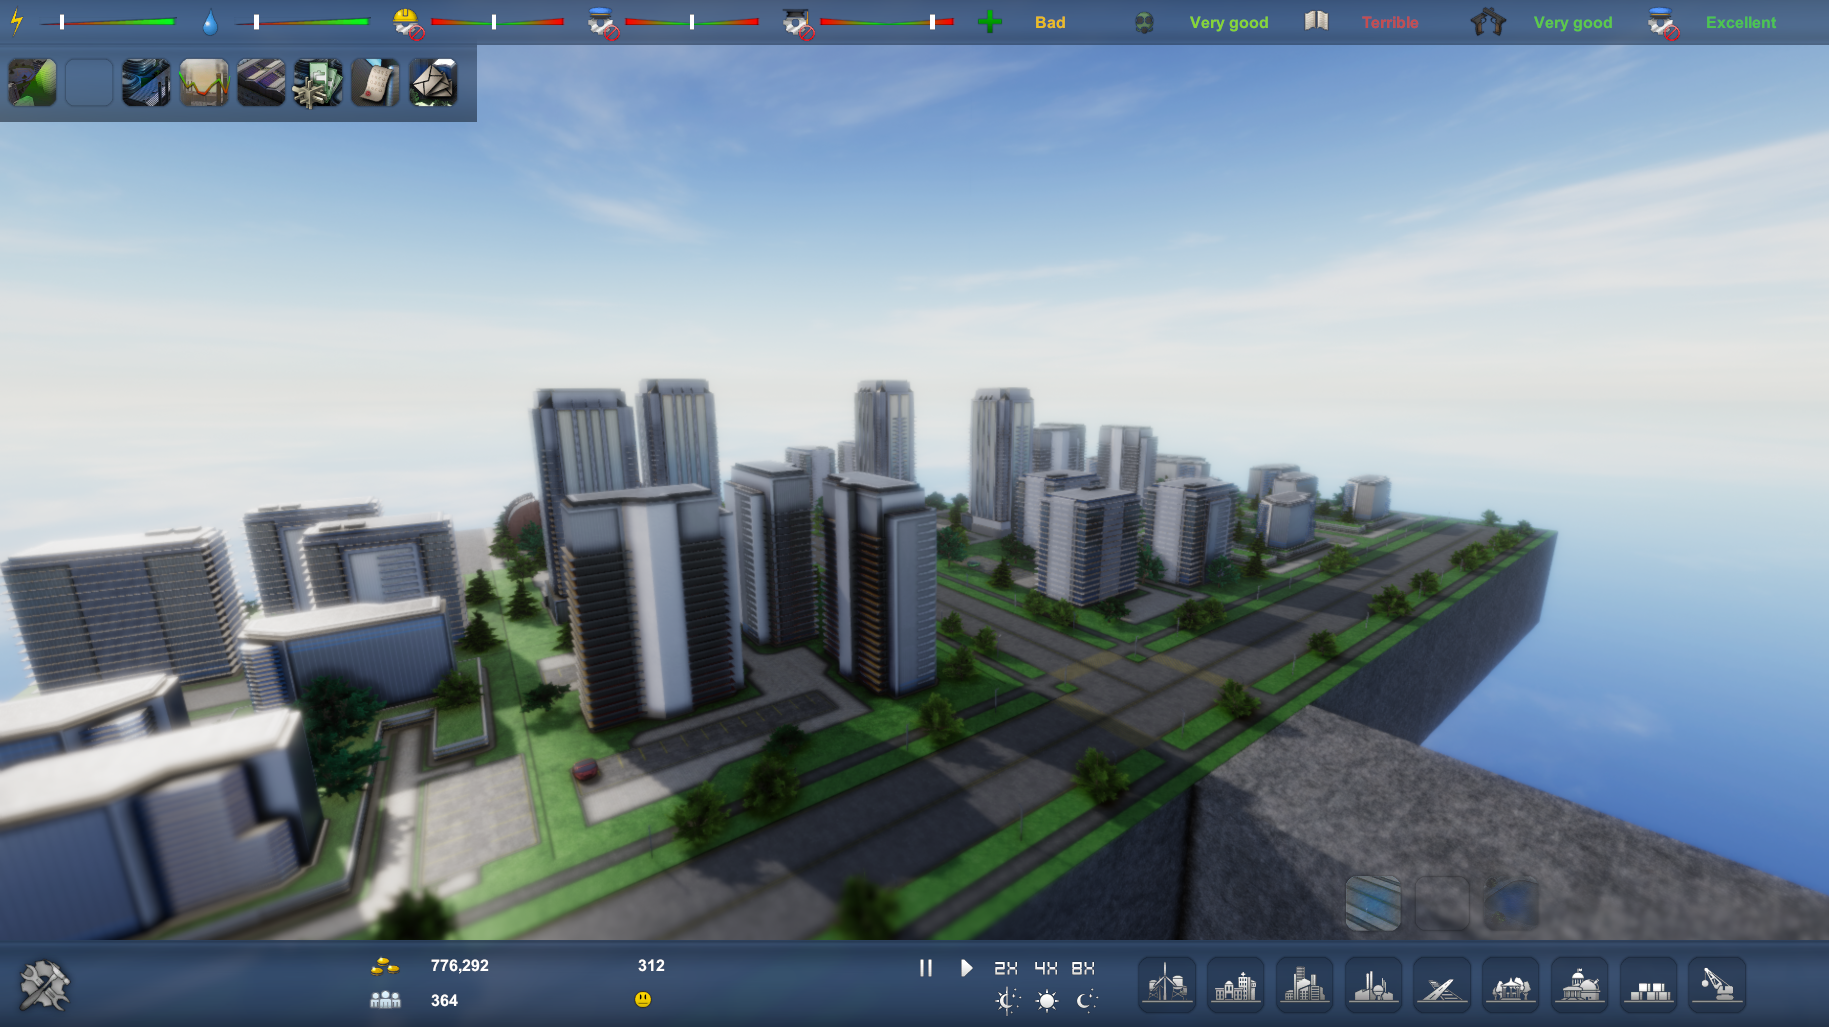Image resolution: width=1829 pixels, height=1027 pixels.
Task: Click the blue cap worker icon in top bar center
Action: click(603, 22)
